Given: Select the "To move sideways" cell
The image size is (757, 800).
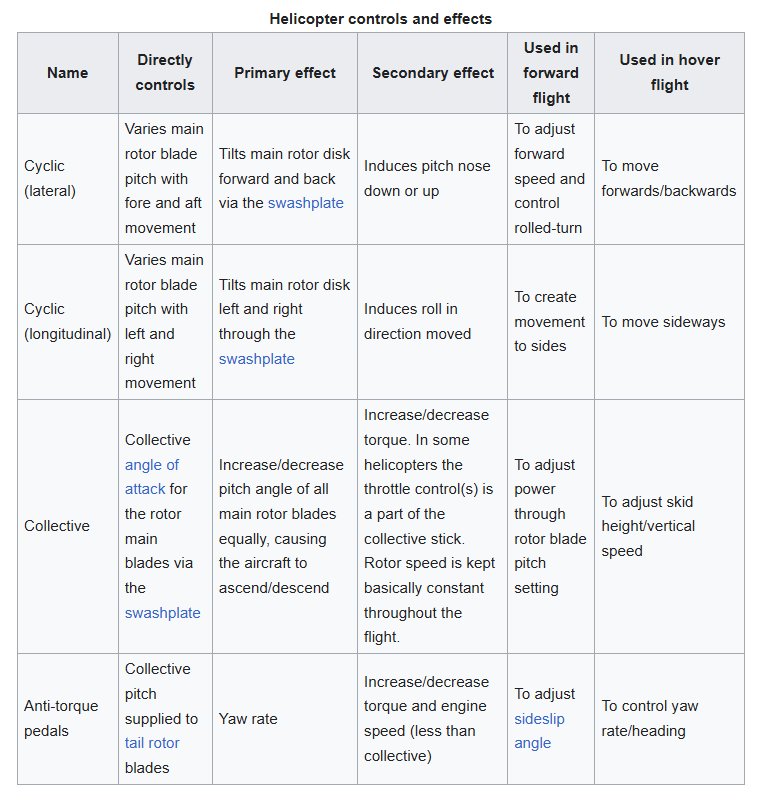Looking at the screenshot, I should click(x=663, y=322).
